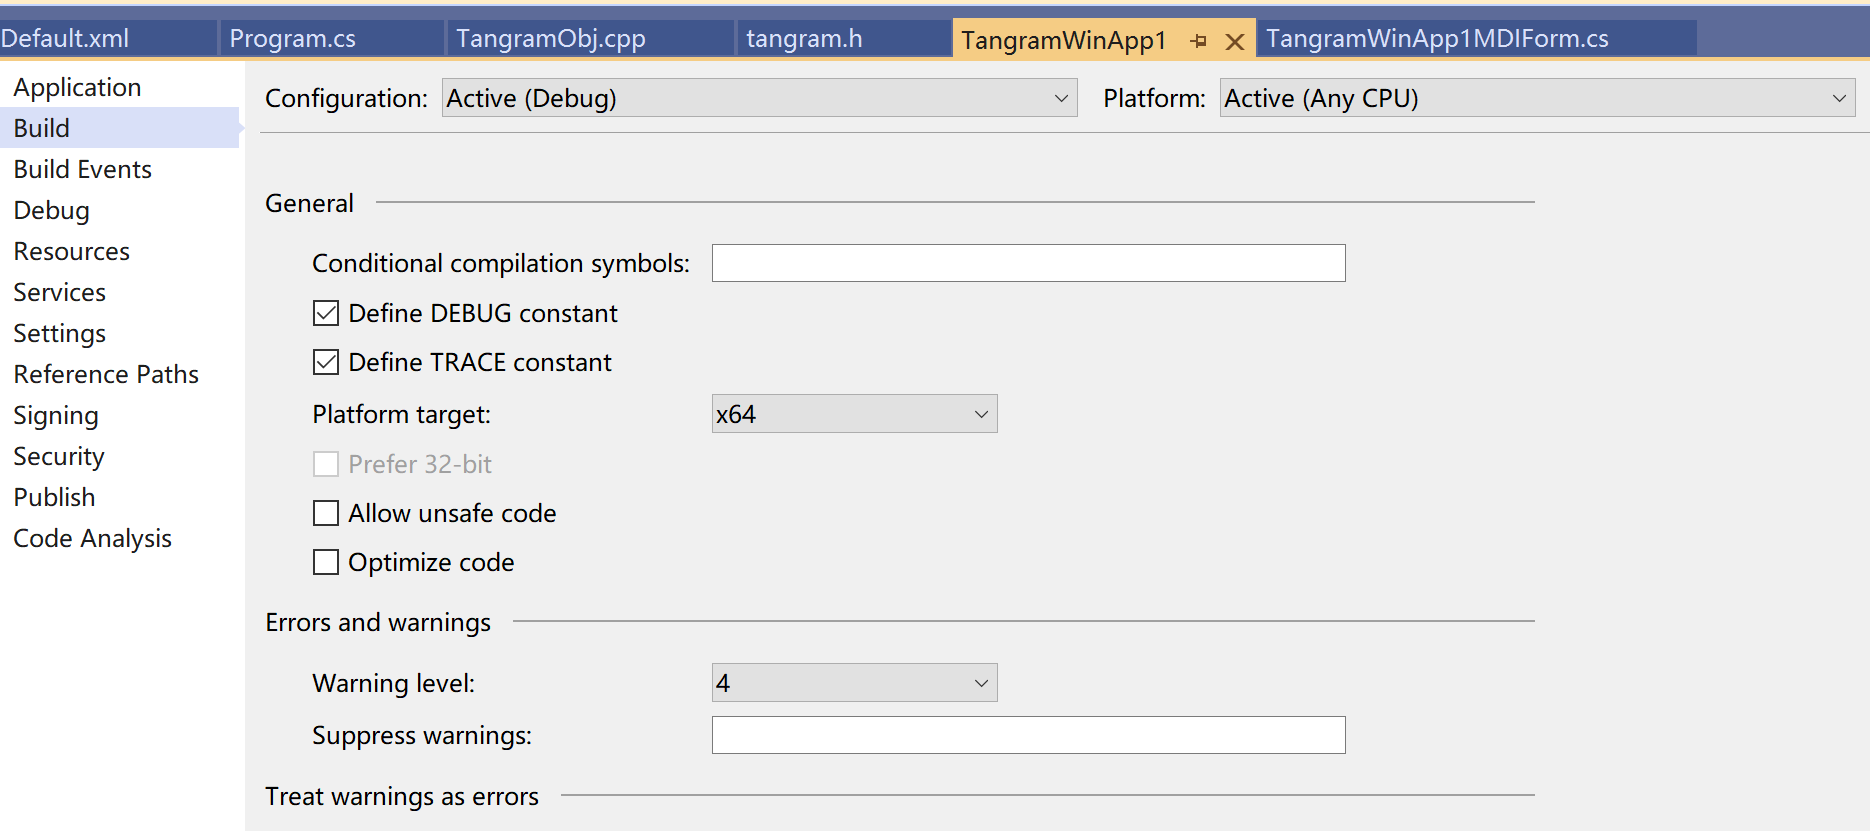Change the Warning level dropdown
Image resolution: width=1870 pixels, height=831 pixels.
854,683
